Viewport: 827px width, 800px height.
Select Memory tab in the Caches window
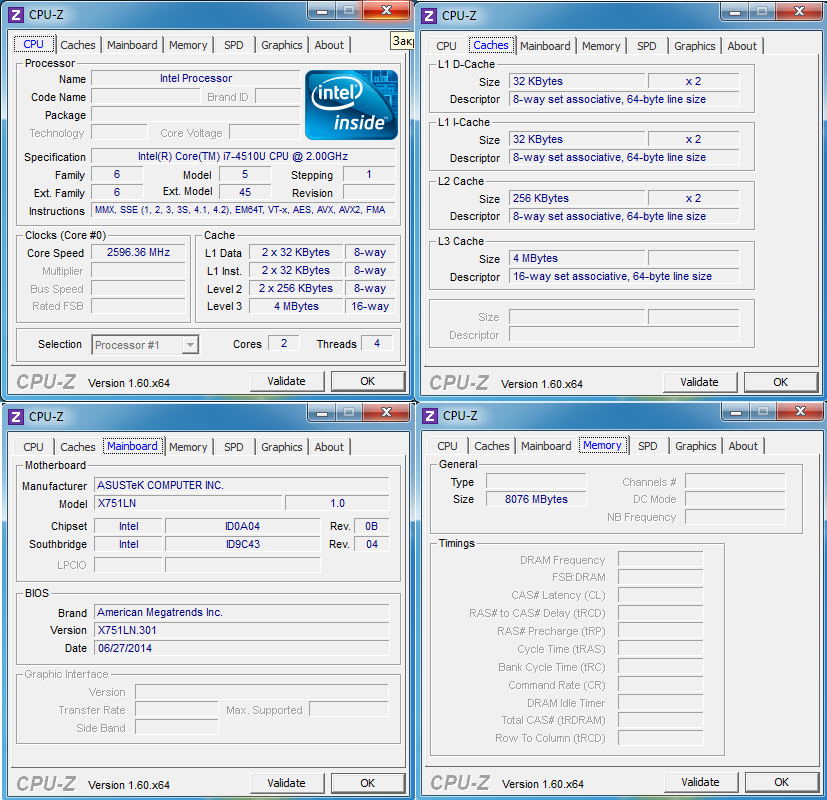[x=601, y=46]
